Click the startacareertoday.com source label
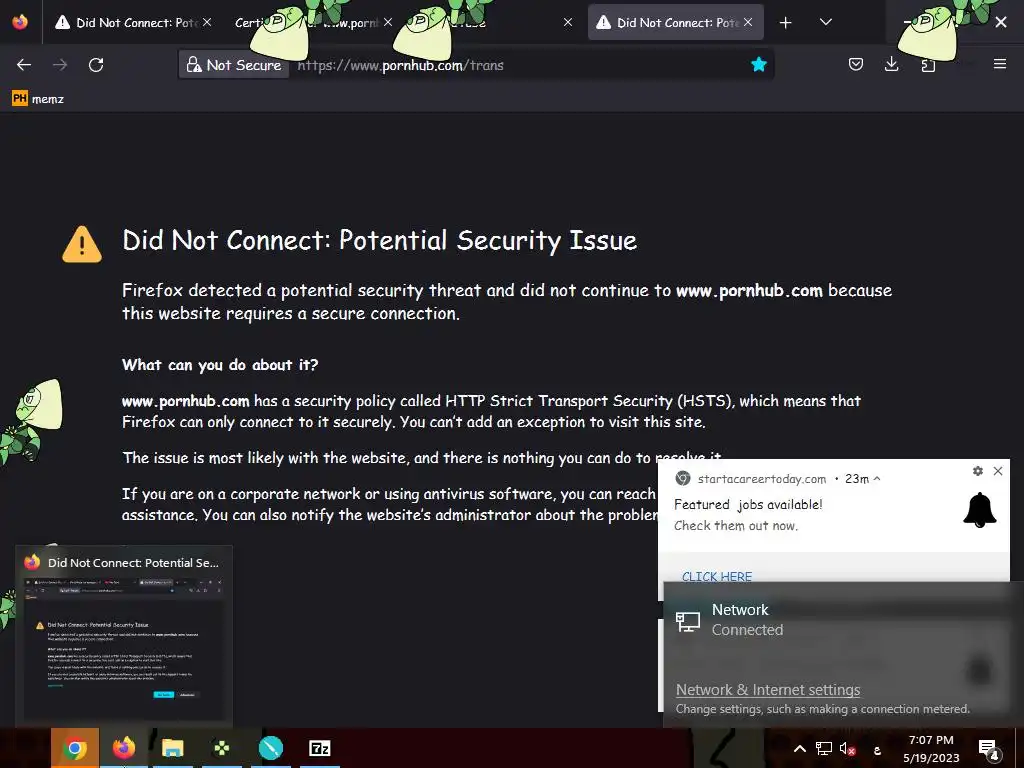This screenshot has width=1024, height=768. pos(761,479)
